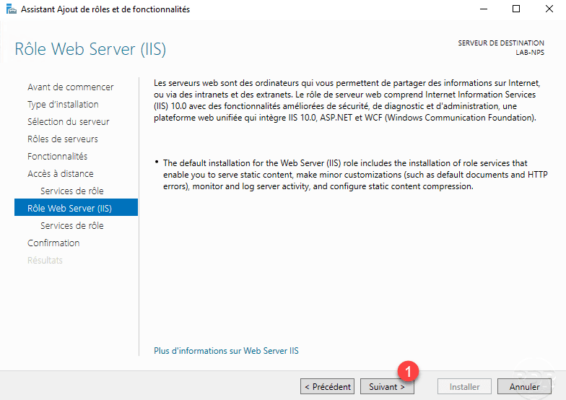Select Services de rôle under Rôle Web Server (IIS)

pyautogui.click(x=72, y=226)
